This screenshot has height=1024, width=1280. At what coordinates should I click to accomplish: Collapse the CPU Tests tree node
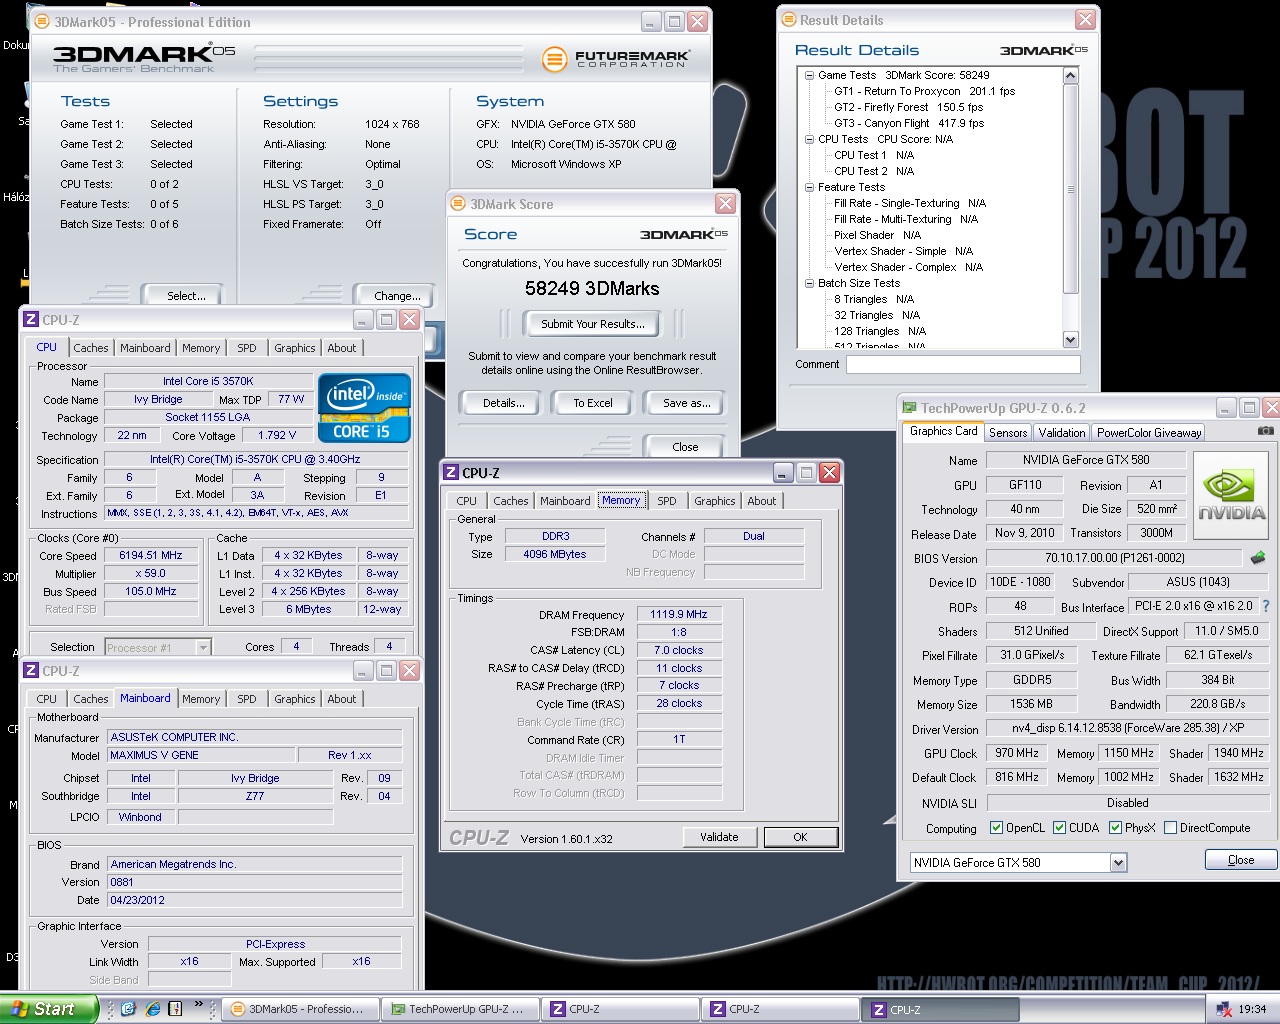click(809, 139)
